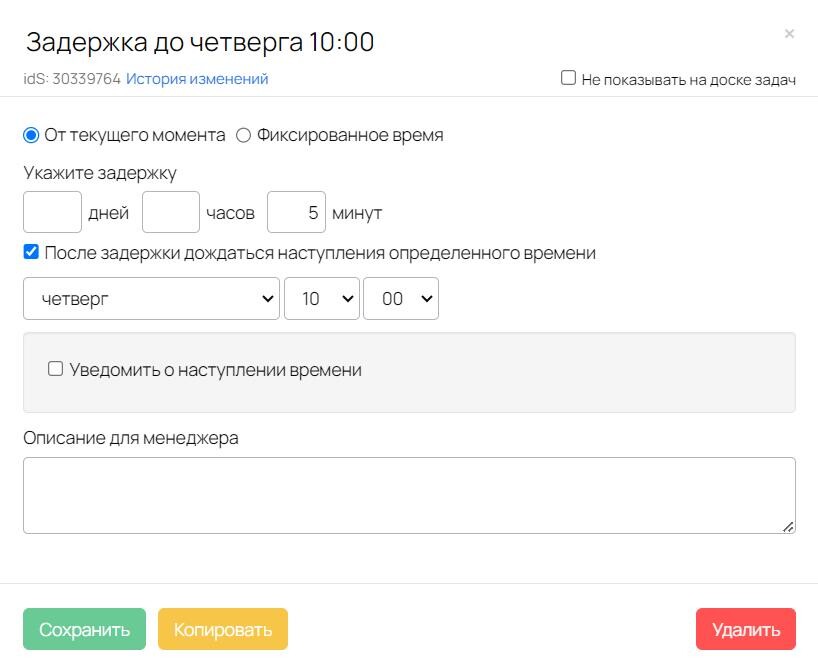Click the дней delay input field
818x672 pixels.
(x=52, y=213)
